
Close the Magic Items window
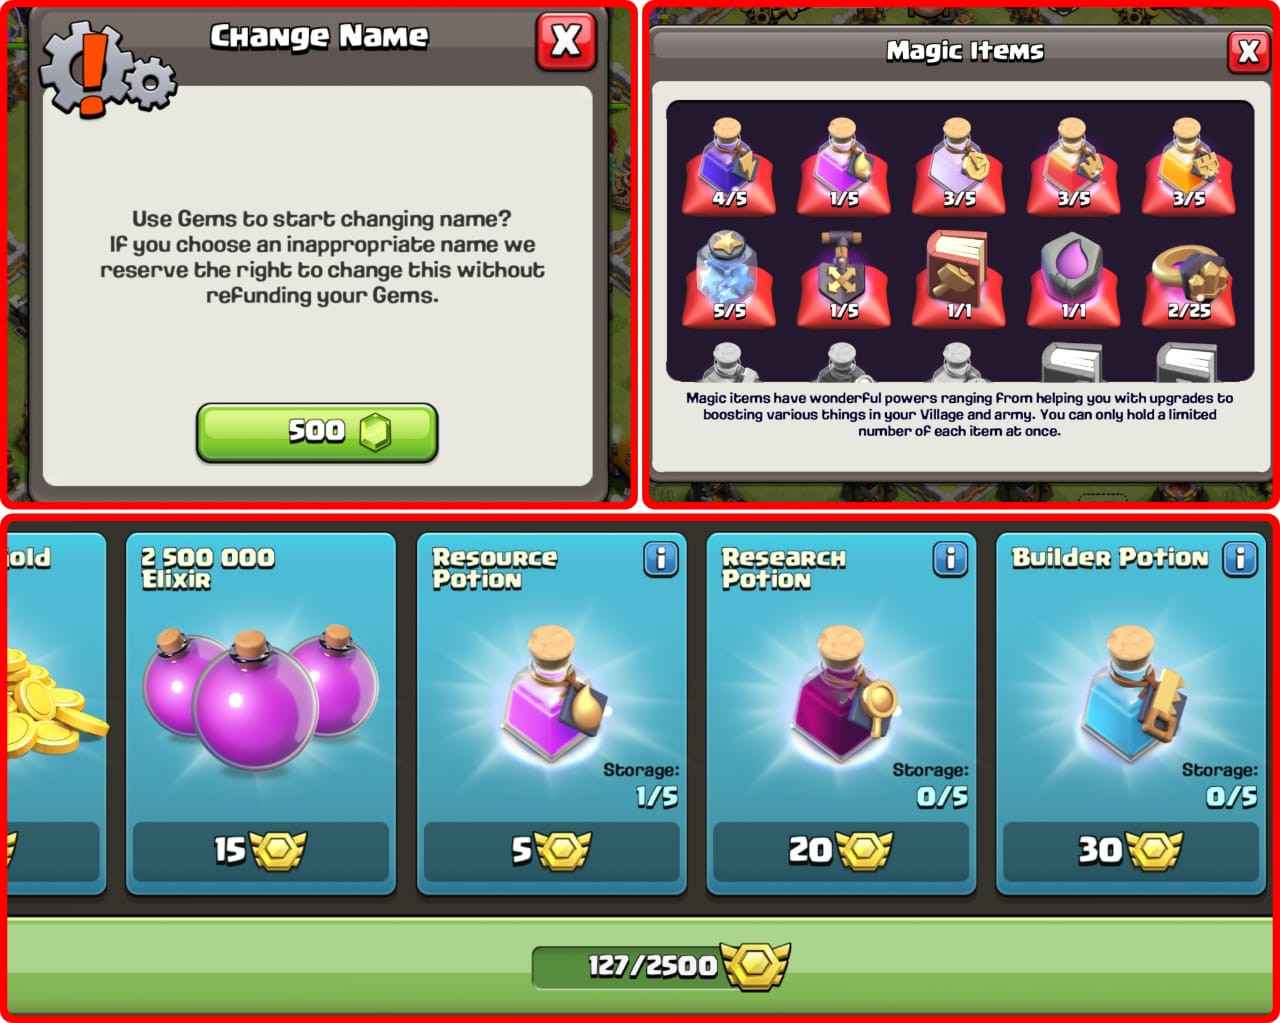(1248, 51)
